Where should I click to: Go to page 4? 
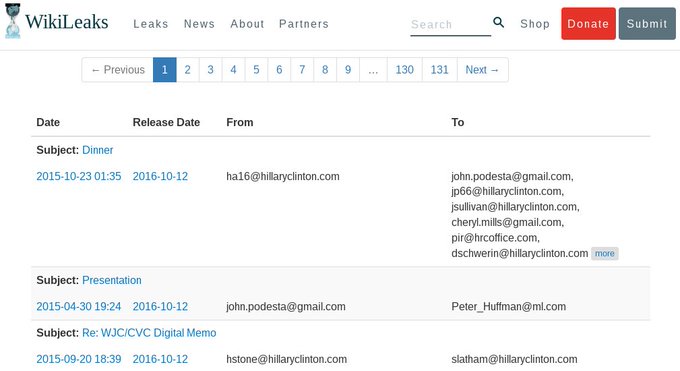point(233,70)
